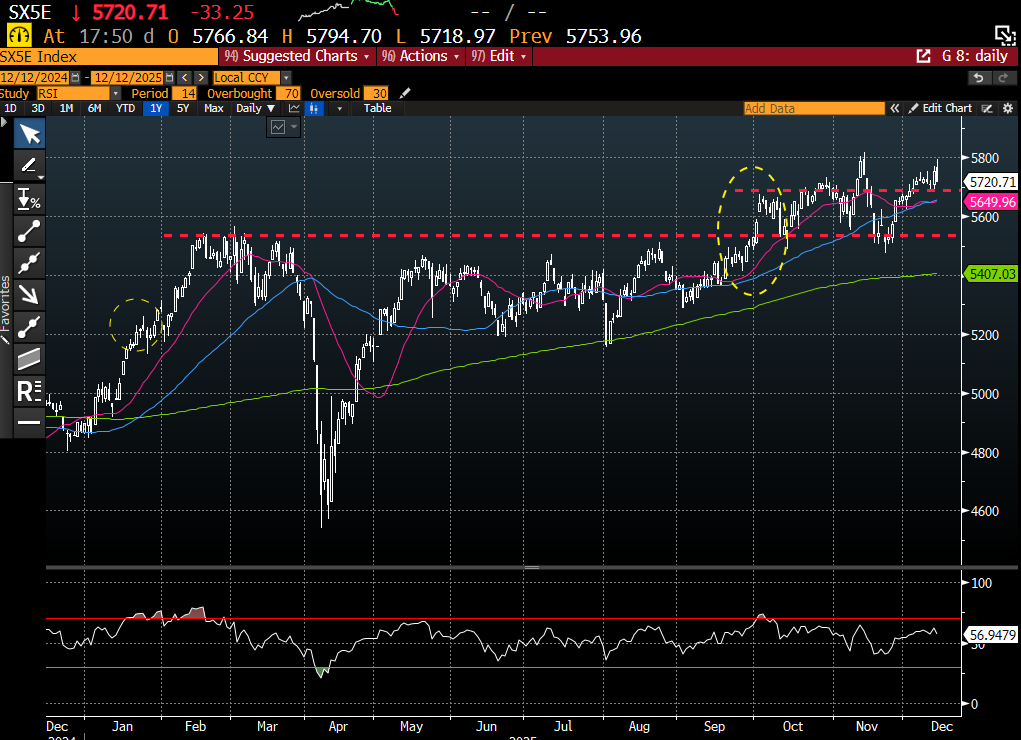Screen dimensions: 1021x740
Task: Open the Local CCY currency dropdown
Action: tap(252, 78)
